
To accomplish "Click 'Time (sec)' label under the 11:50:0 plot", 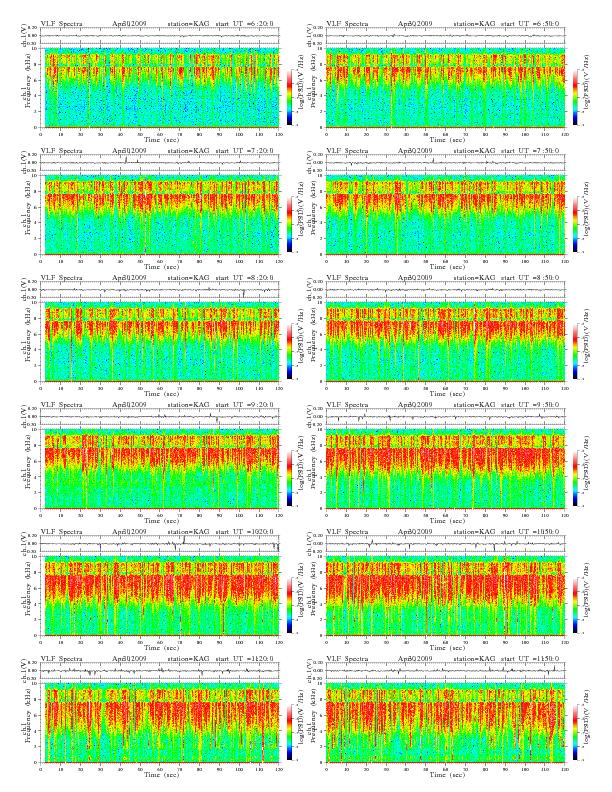I will coord(447,775).
